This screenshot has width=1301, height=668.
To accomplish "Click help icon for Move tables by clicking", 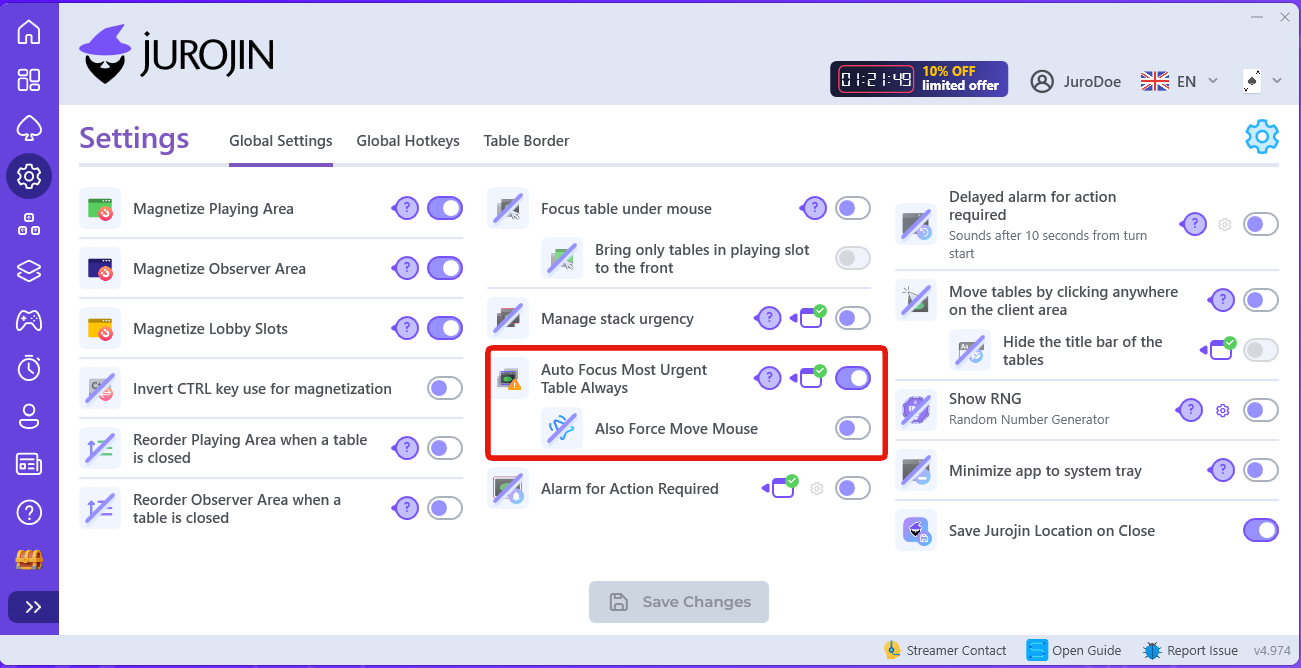I will pos(1222,300).
